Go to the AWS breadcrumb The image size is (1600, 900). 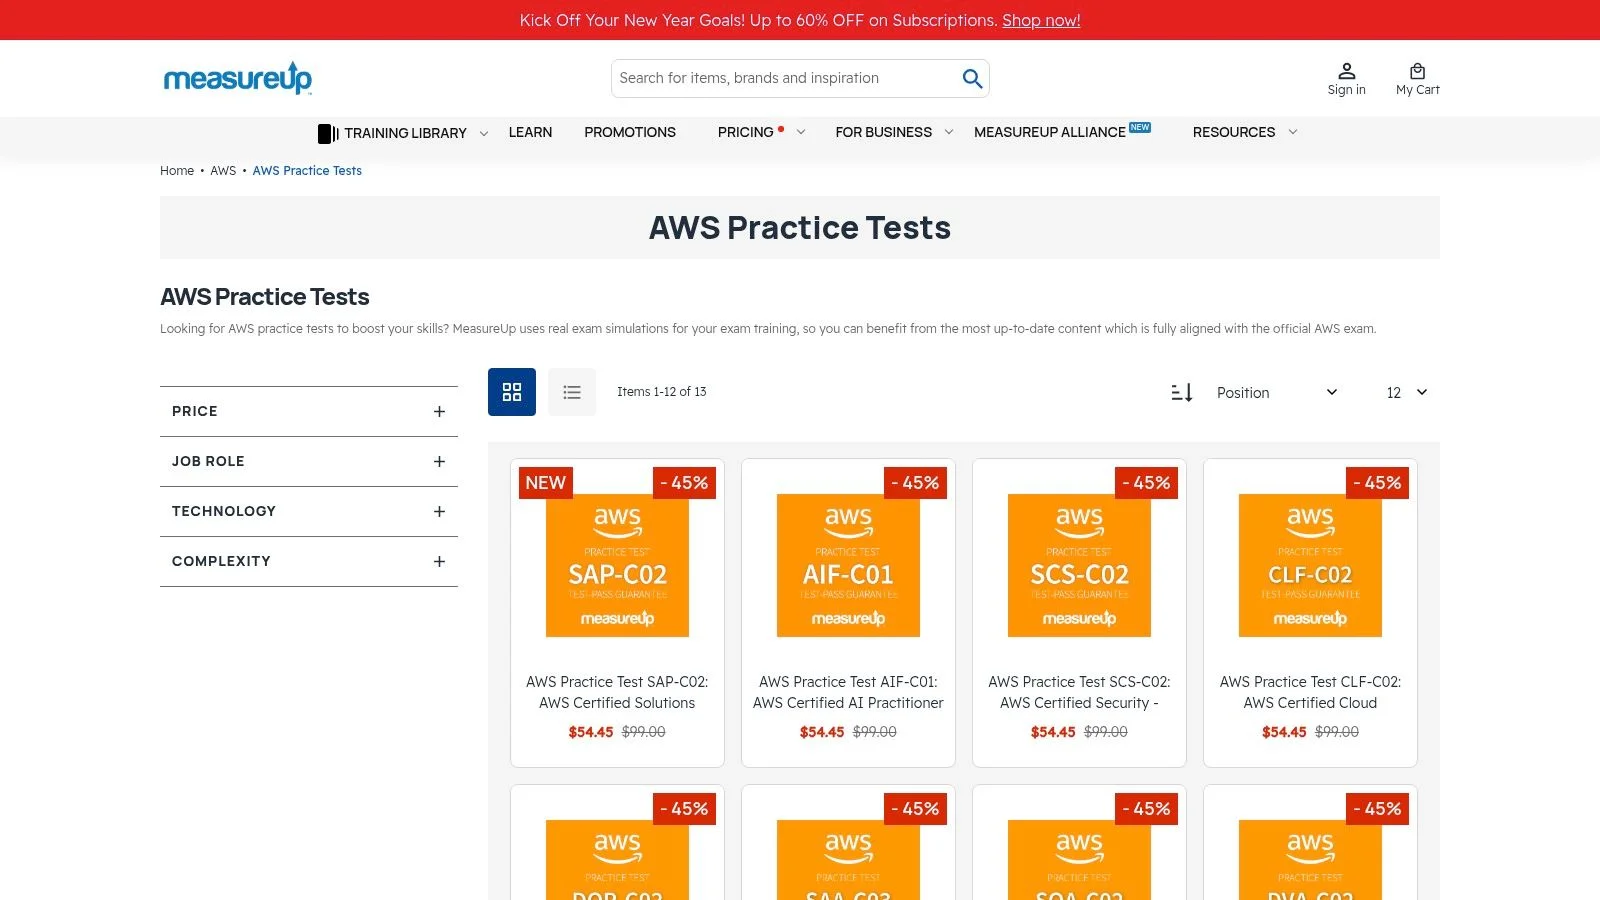[x=223, y=171]
